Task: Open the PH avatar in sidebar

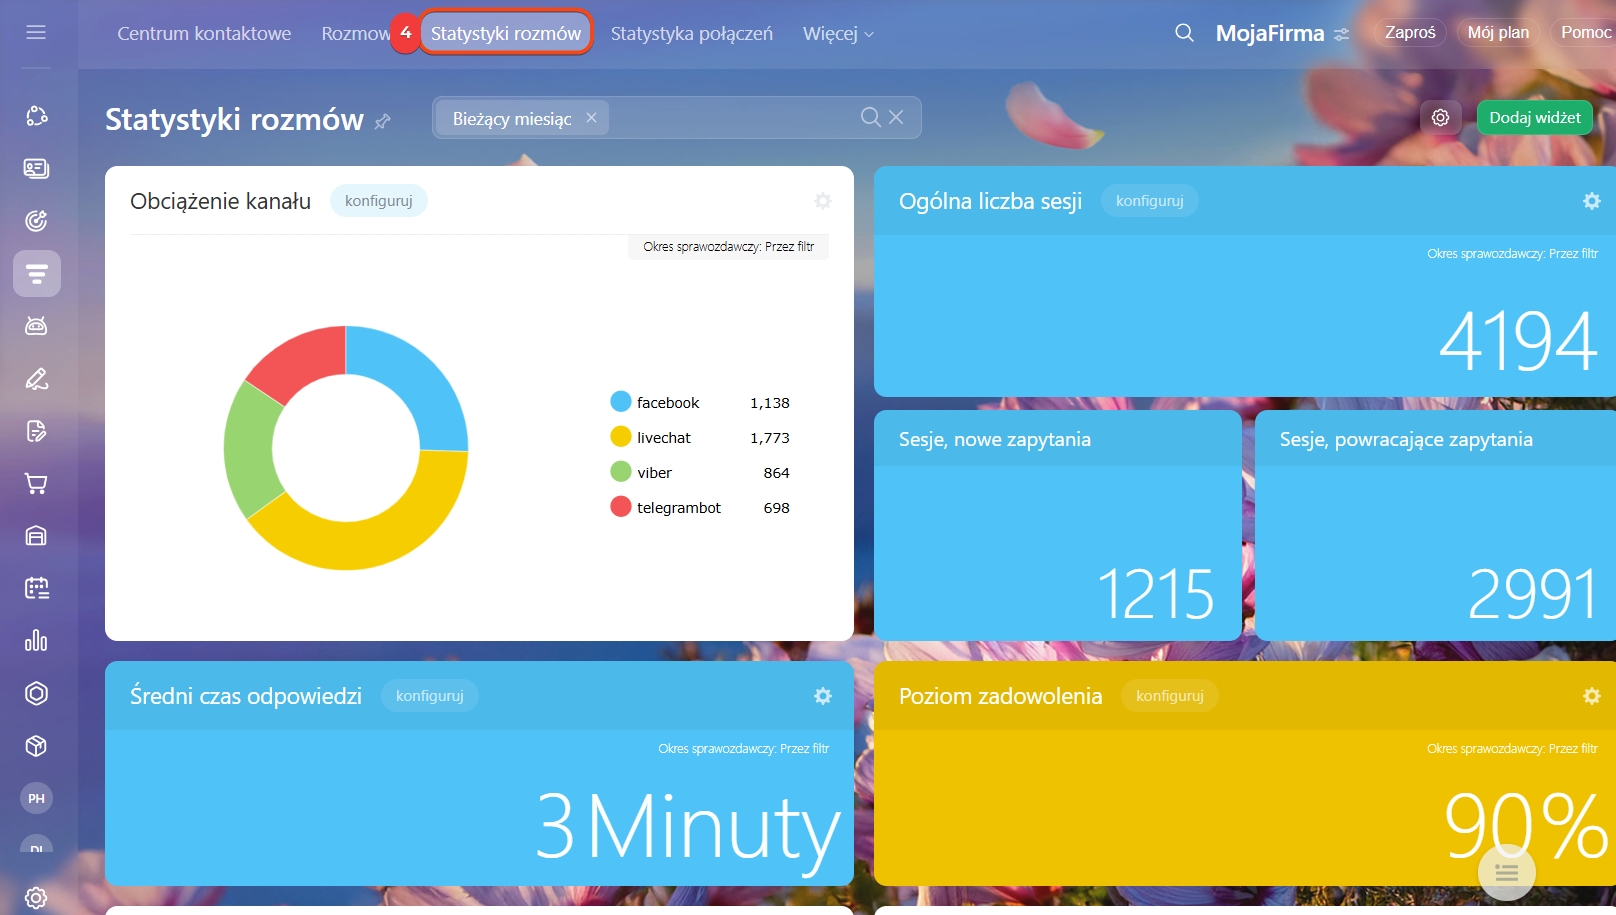Action: pyautogui.click(x=36, y=798)
